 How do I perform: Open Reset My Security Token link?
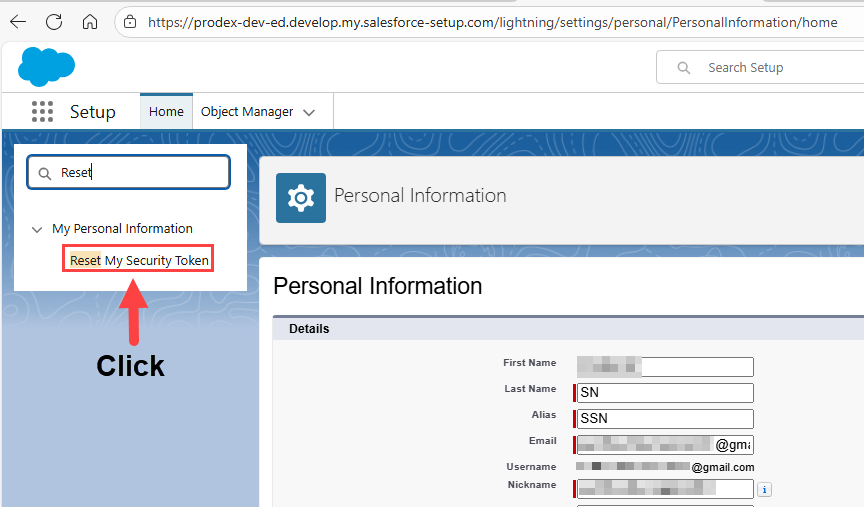[139, 261]
